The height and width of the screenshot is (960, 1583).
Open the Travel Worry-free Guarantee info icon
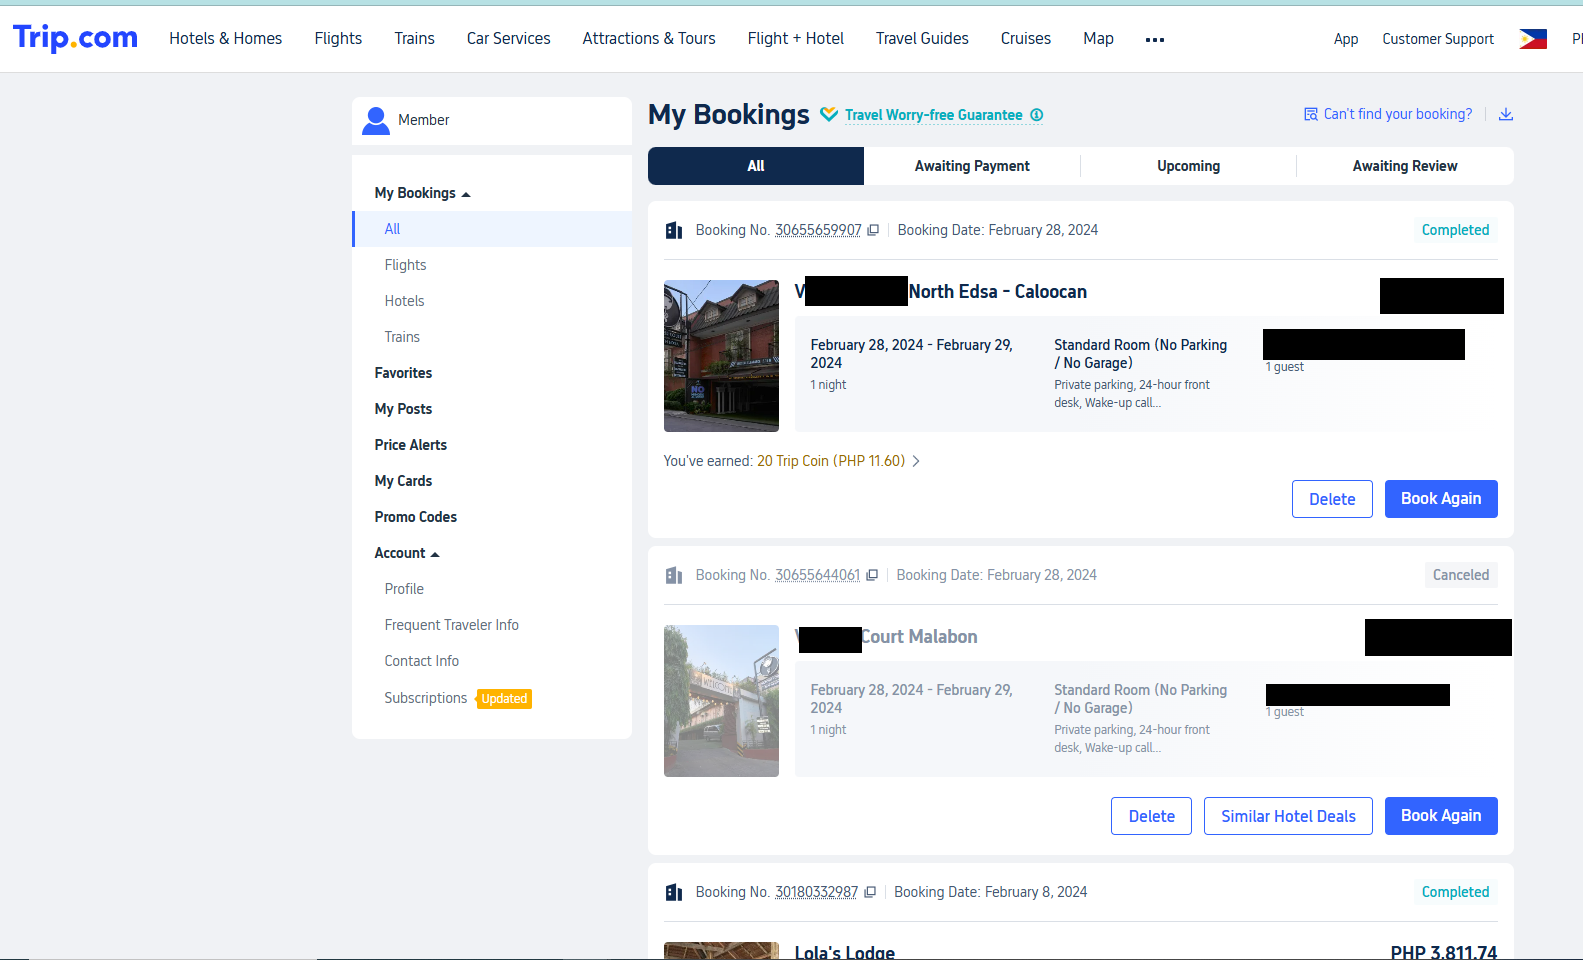tap(1037, 115)
